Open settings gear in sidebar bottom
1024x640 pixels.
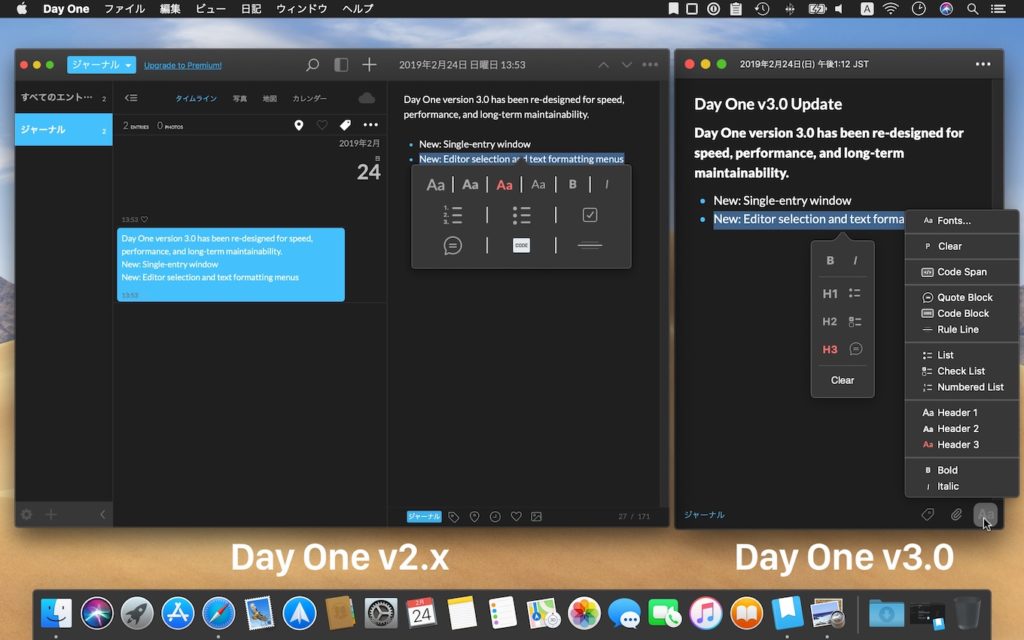point(26,515)
